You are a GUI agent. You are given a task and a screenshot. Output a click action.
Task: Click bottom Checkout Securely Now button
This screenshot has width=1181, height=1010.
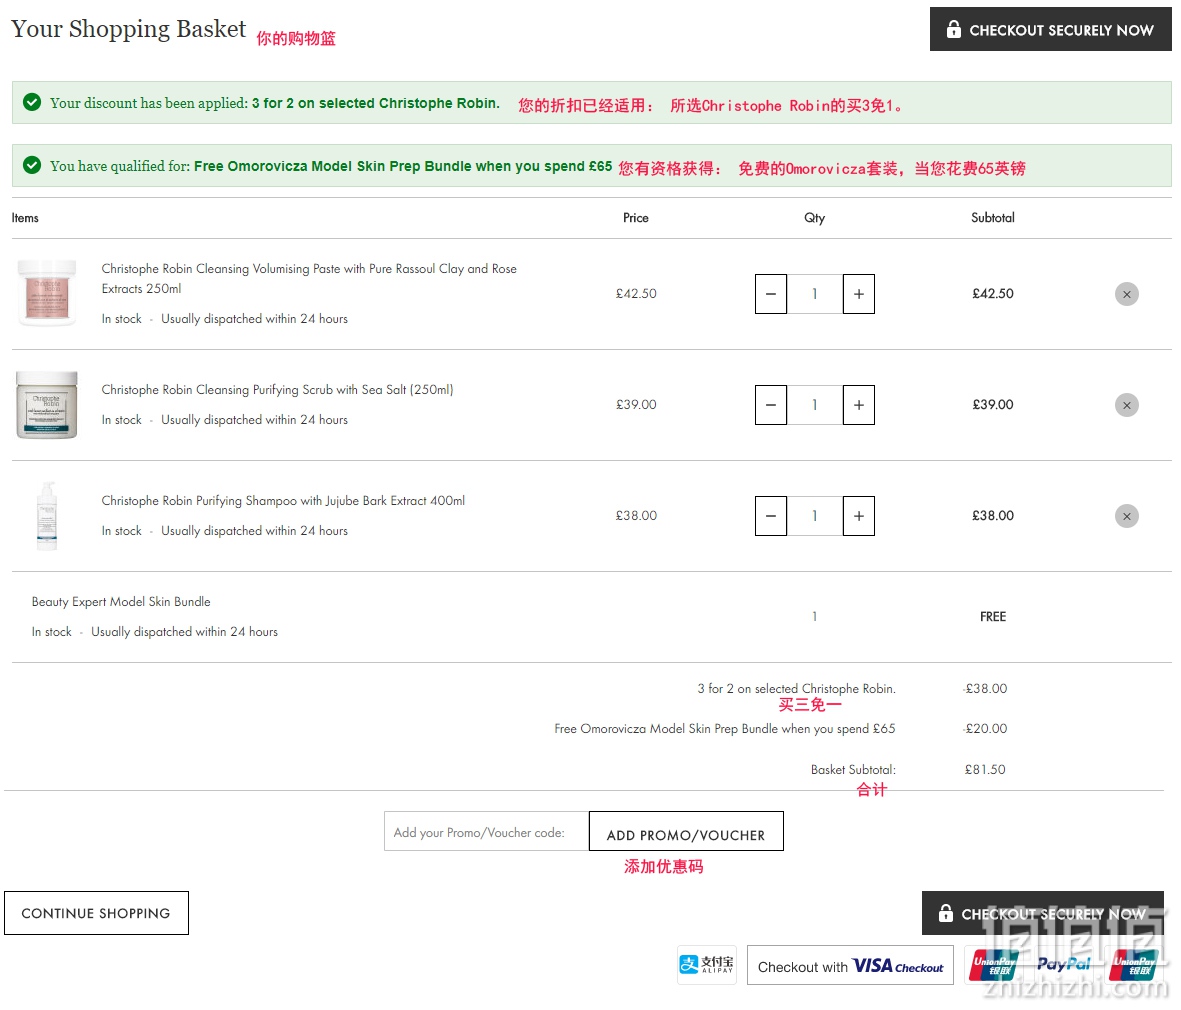pyautogui.click(x=1042, y=913)
